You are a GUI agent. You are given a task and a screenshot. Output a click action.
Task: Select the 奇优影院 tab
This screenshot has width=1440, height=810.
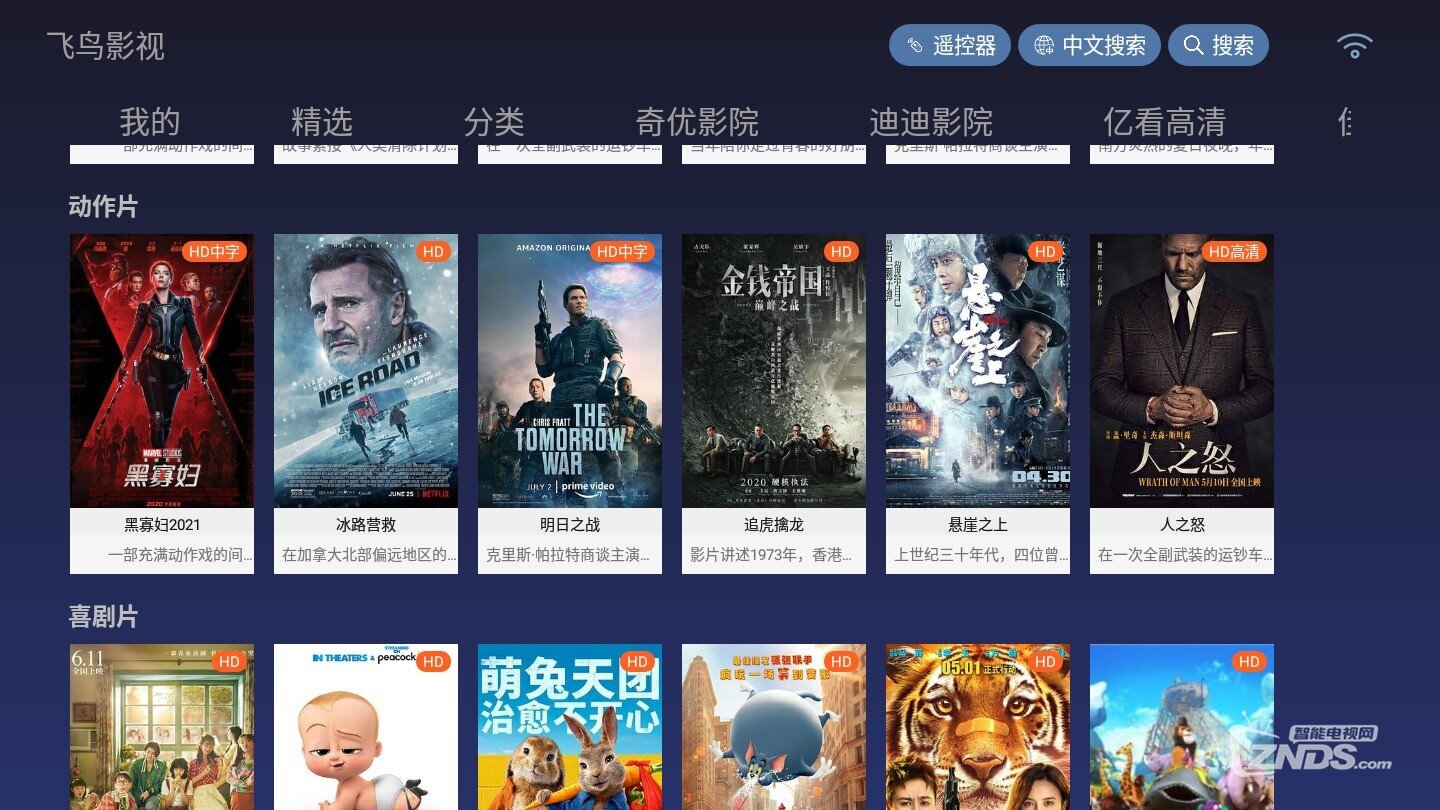(697, 122)
